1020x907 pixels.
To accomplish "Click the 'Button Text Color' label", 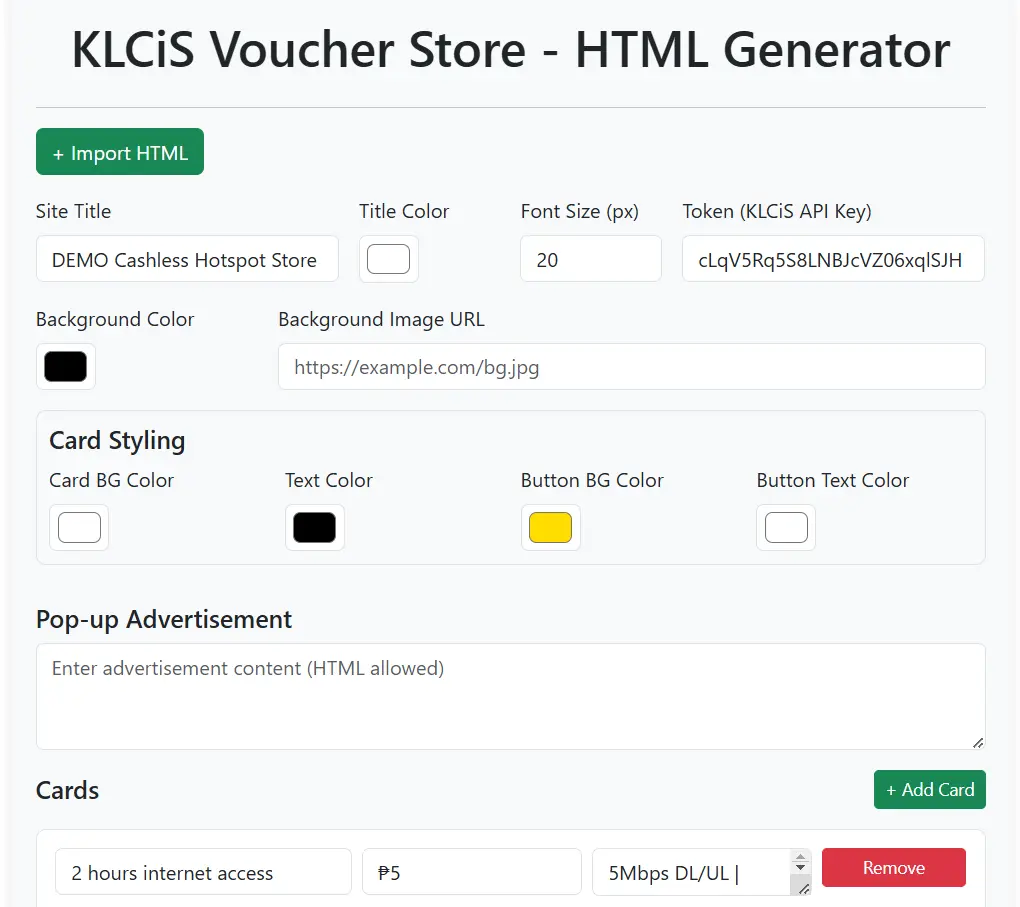I will pyautogui.click(x=833, y=480).
